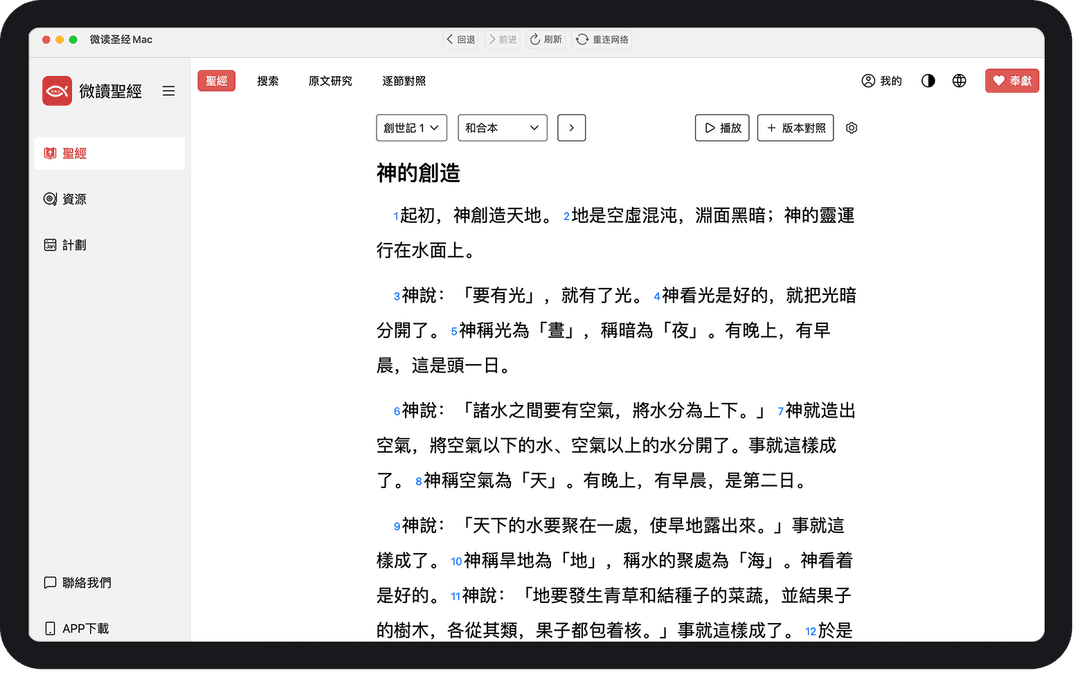Image resolution: width=1080 pixels, height=677 pixels.
Task: Click the APP下載 download icon
Action: click(x=50, y=628)
